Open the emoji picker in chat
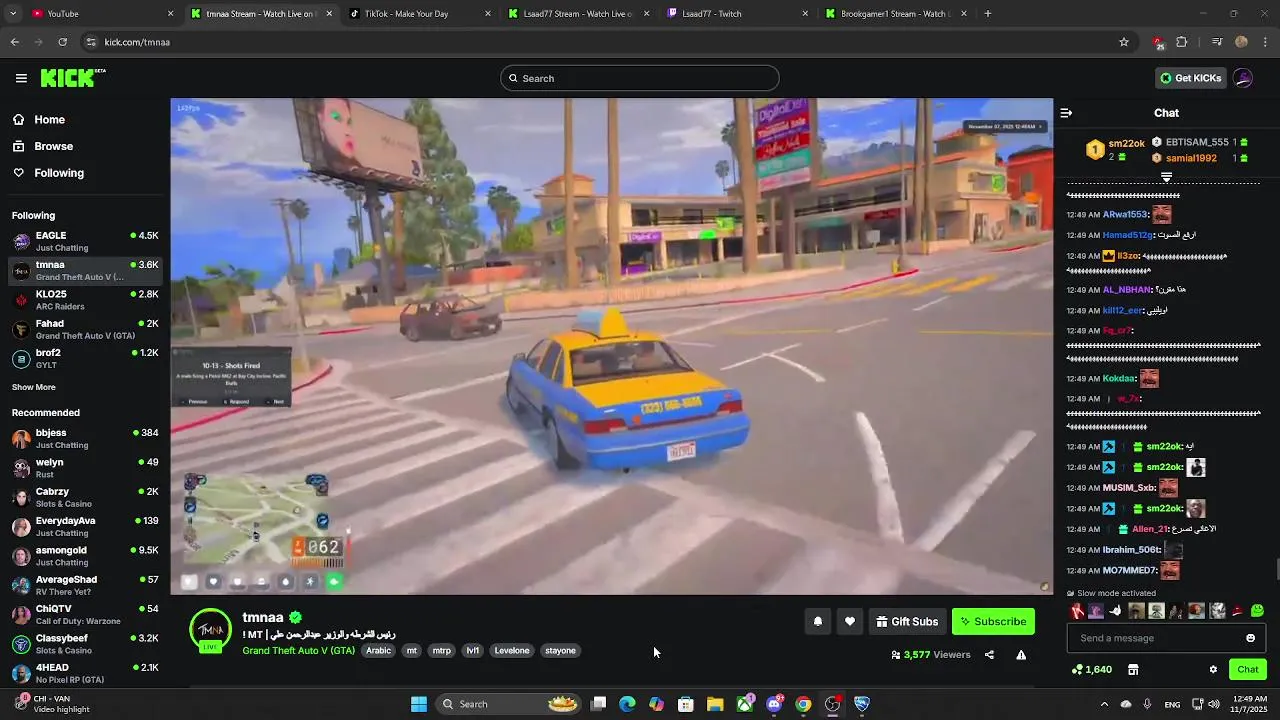Image resolution: width=1280 pixels, height=720 pixels. 1250,638
